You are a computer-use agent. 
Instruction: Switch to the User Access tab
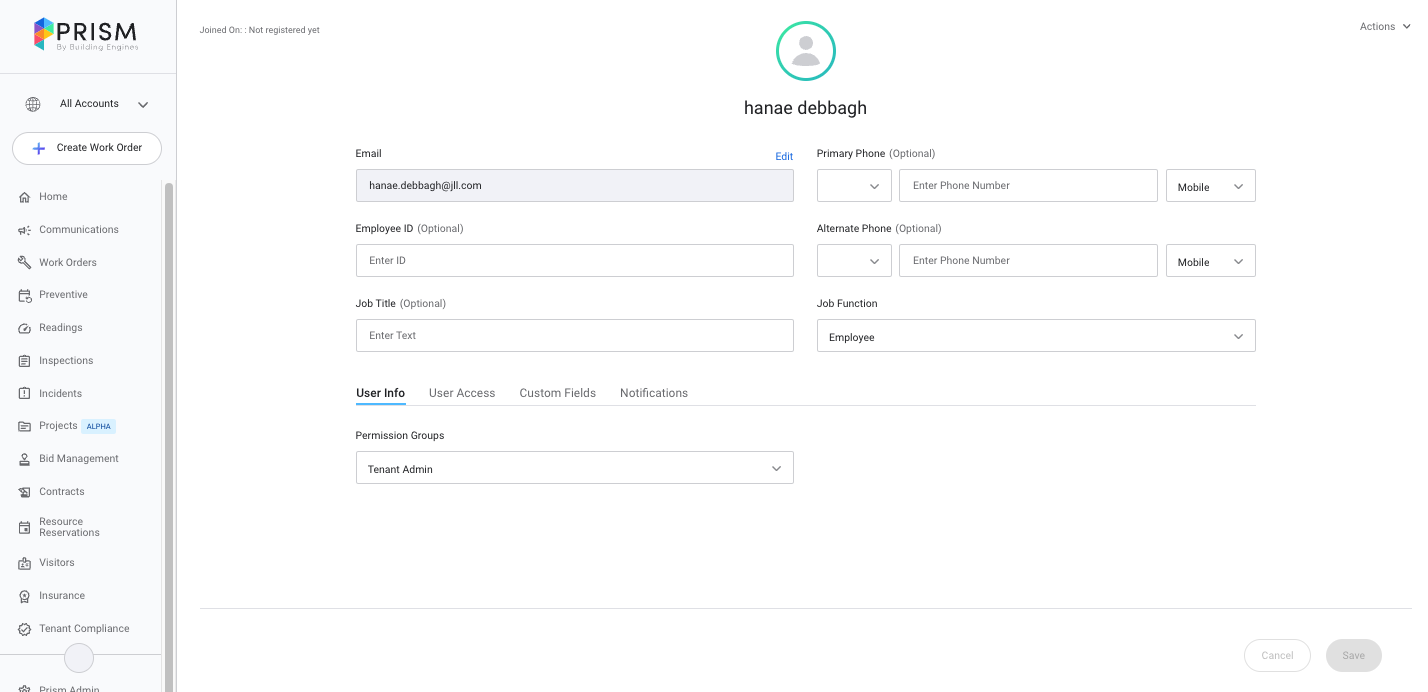pos(461,393)
